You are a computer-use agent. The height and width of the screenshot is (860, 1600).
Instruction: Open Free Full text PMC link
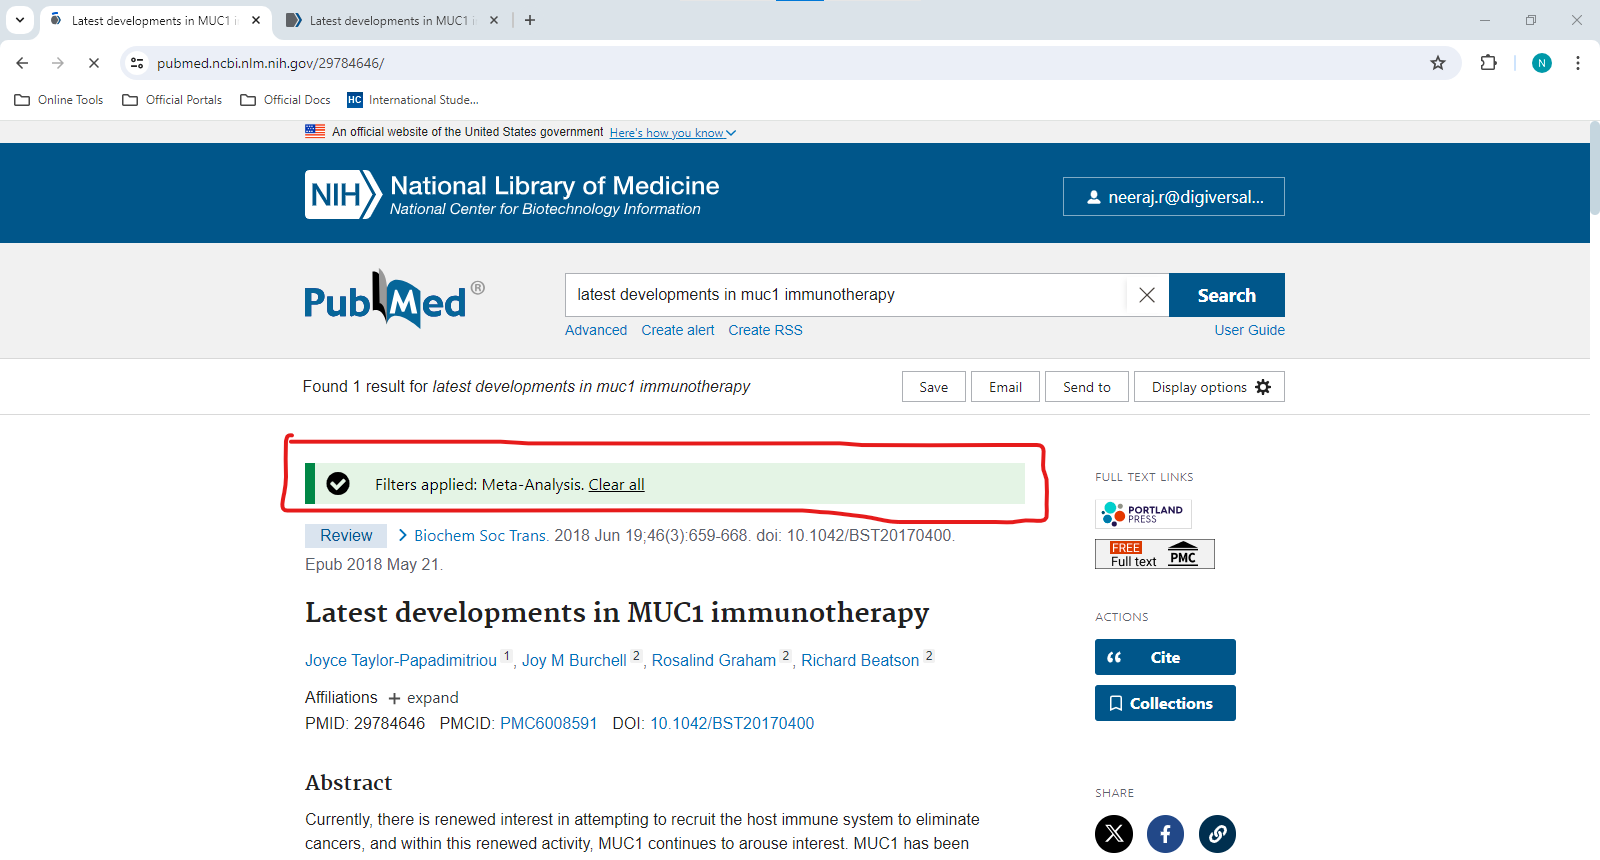click(1155, 554)
